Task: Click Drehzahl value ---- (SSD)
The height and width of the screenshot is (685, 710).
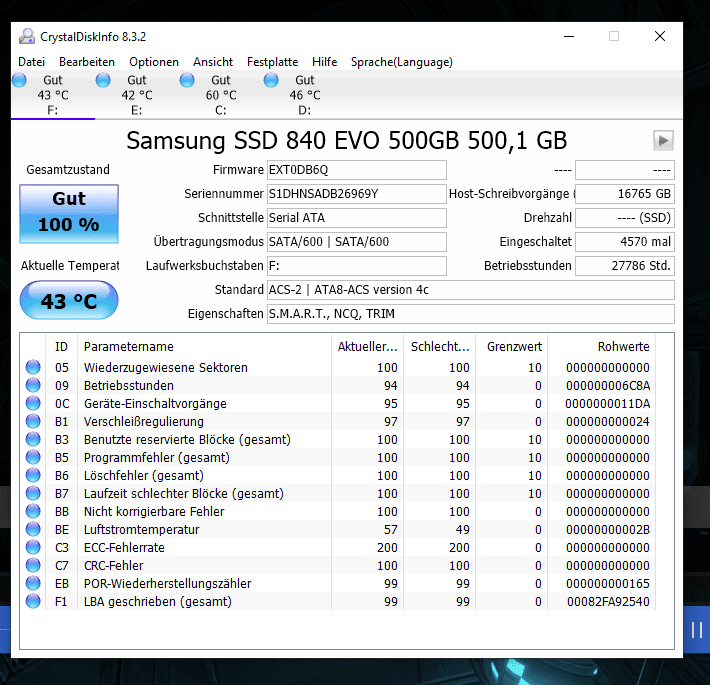Action: click(x=625, y=218)
